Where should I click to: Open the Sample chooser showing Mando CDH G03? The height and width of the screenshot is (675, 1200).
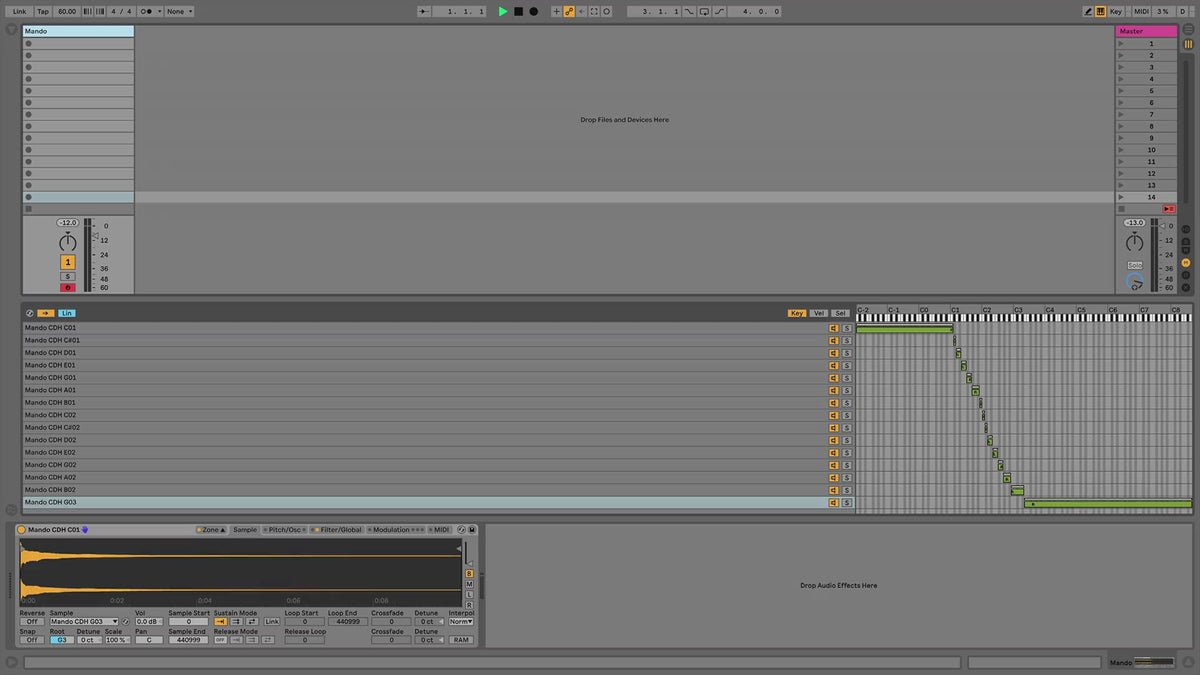tap(84, 622)
